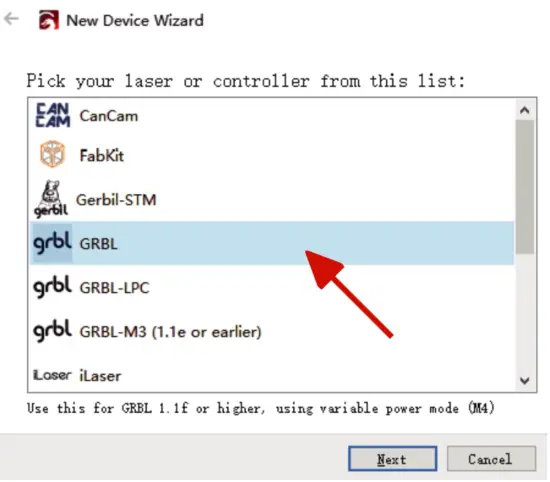Click the scrollbar up arrow

pyautogui.click(x=525, y=111)
